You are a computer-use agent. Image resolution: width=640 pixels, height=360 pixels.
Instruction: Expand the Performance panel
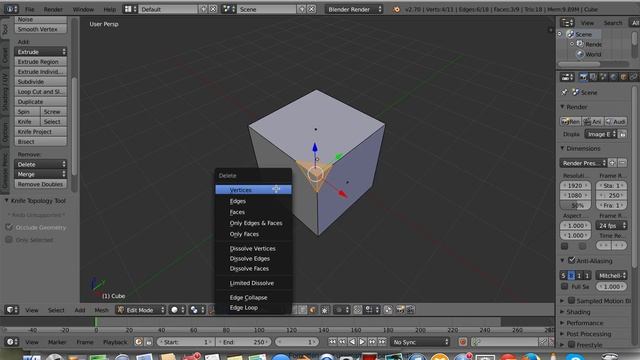(562, 322)
